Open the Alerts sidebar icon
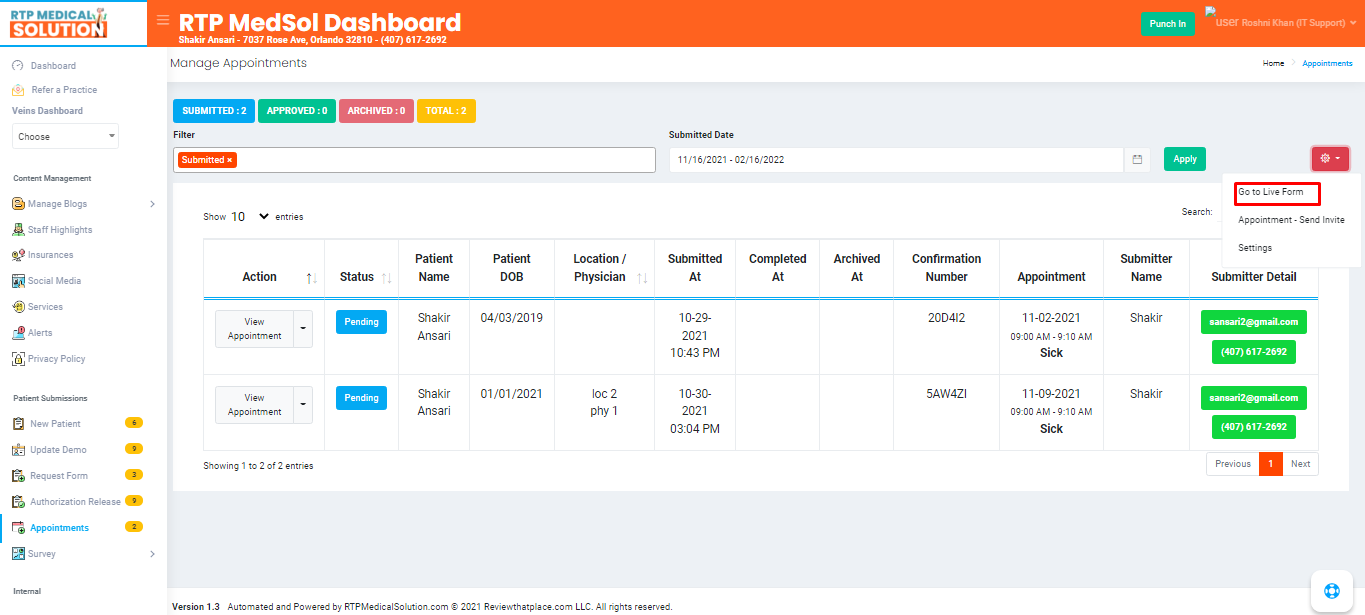Viewport: 1365px width, 615px height. (19, 333)
